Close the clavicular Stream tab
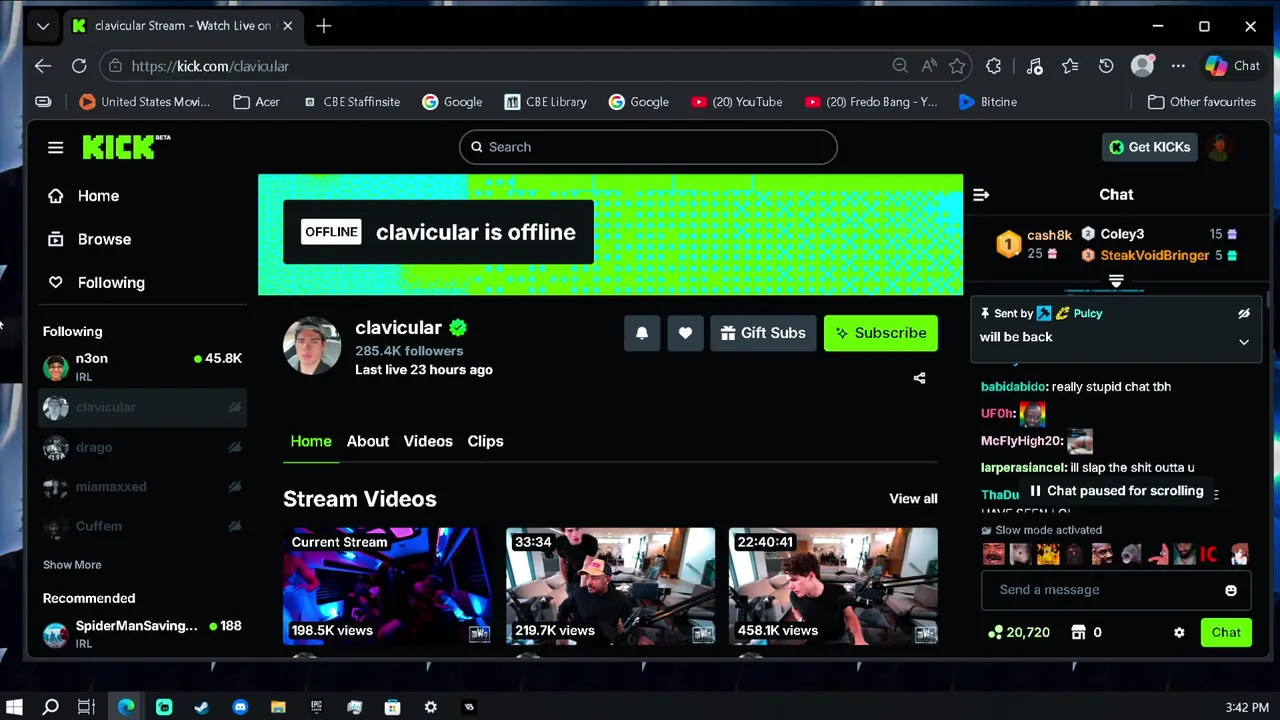Viewport: 1280px width, 720px height. coord(287,26)
